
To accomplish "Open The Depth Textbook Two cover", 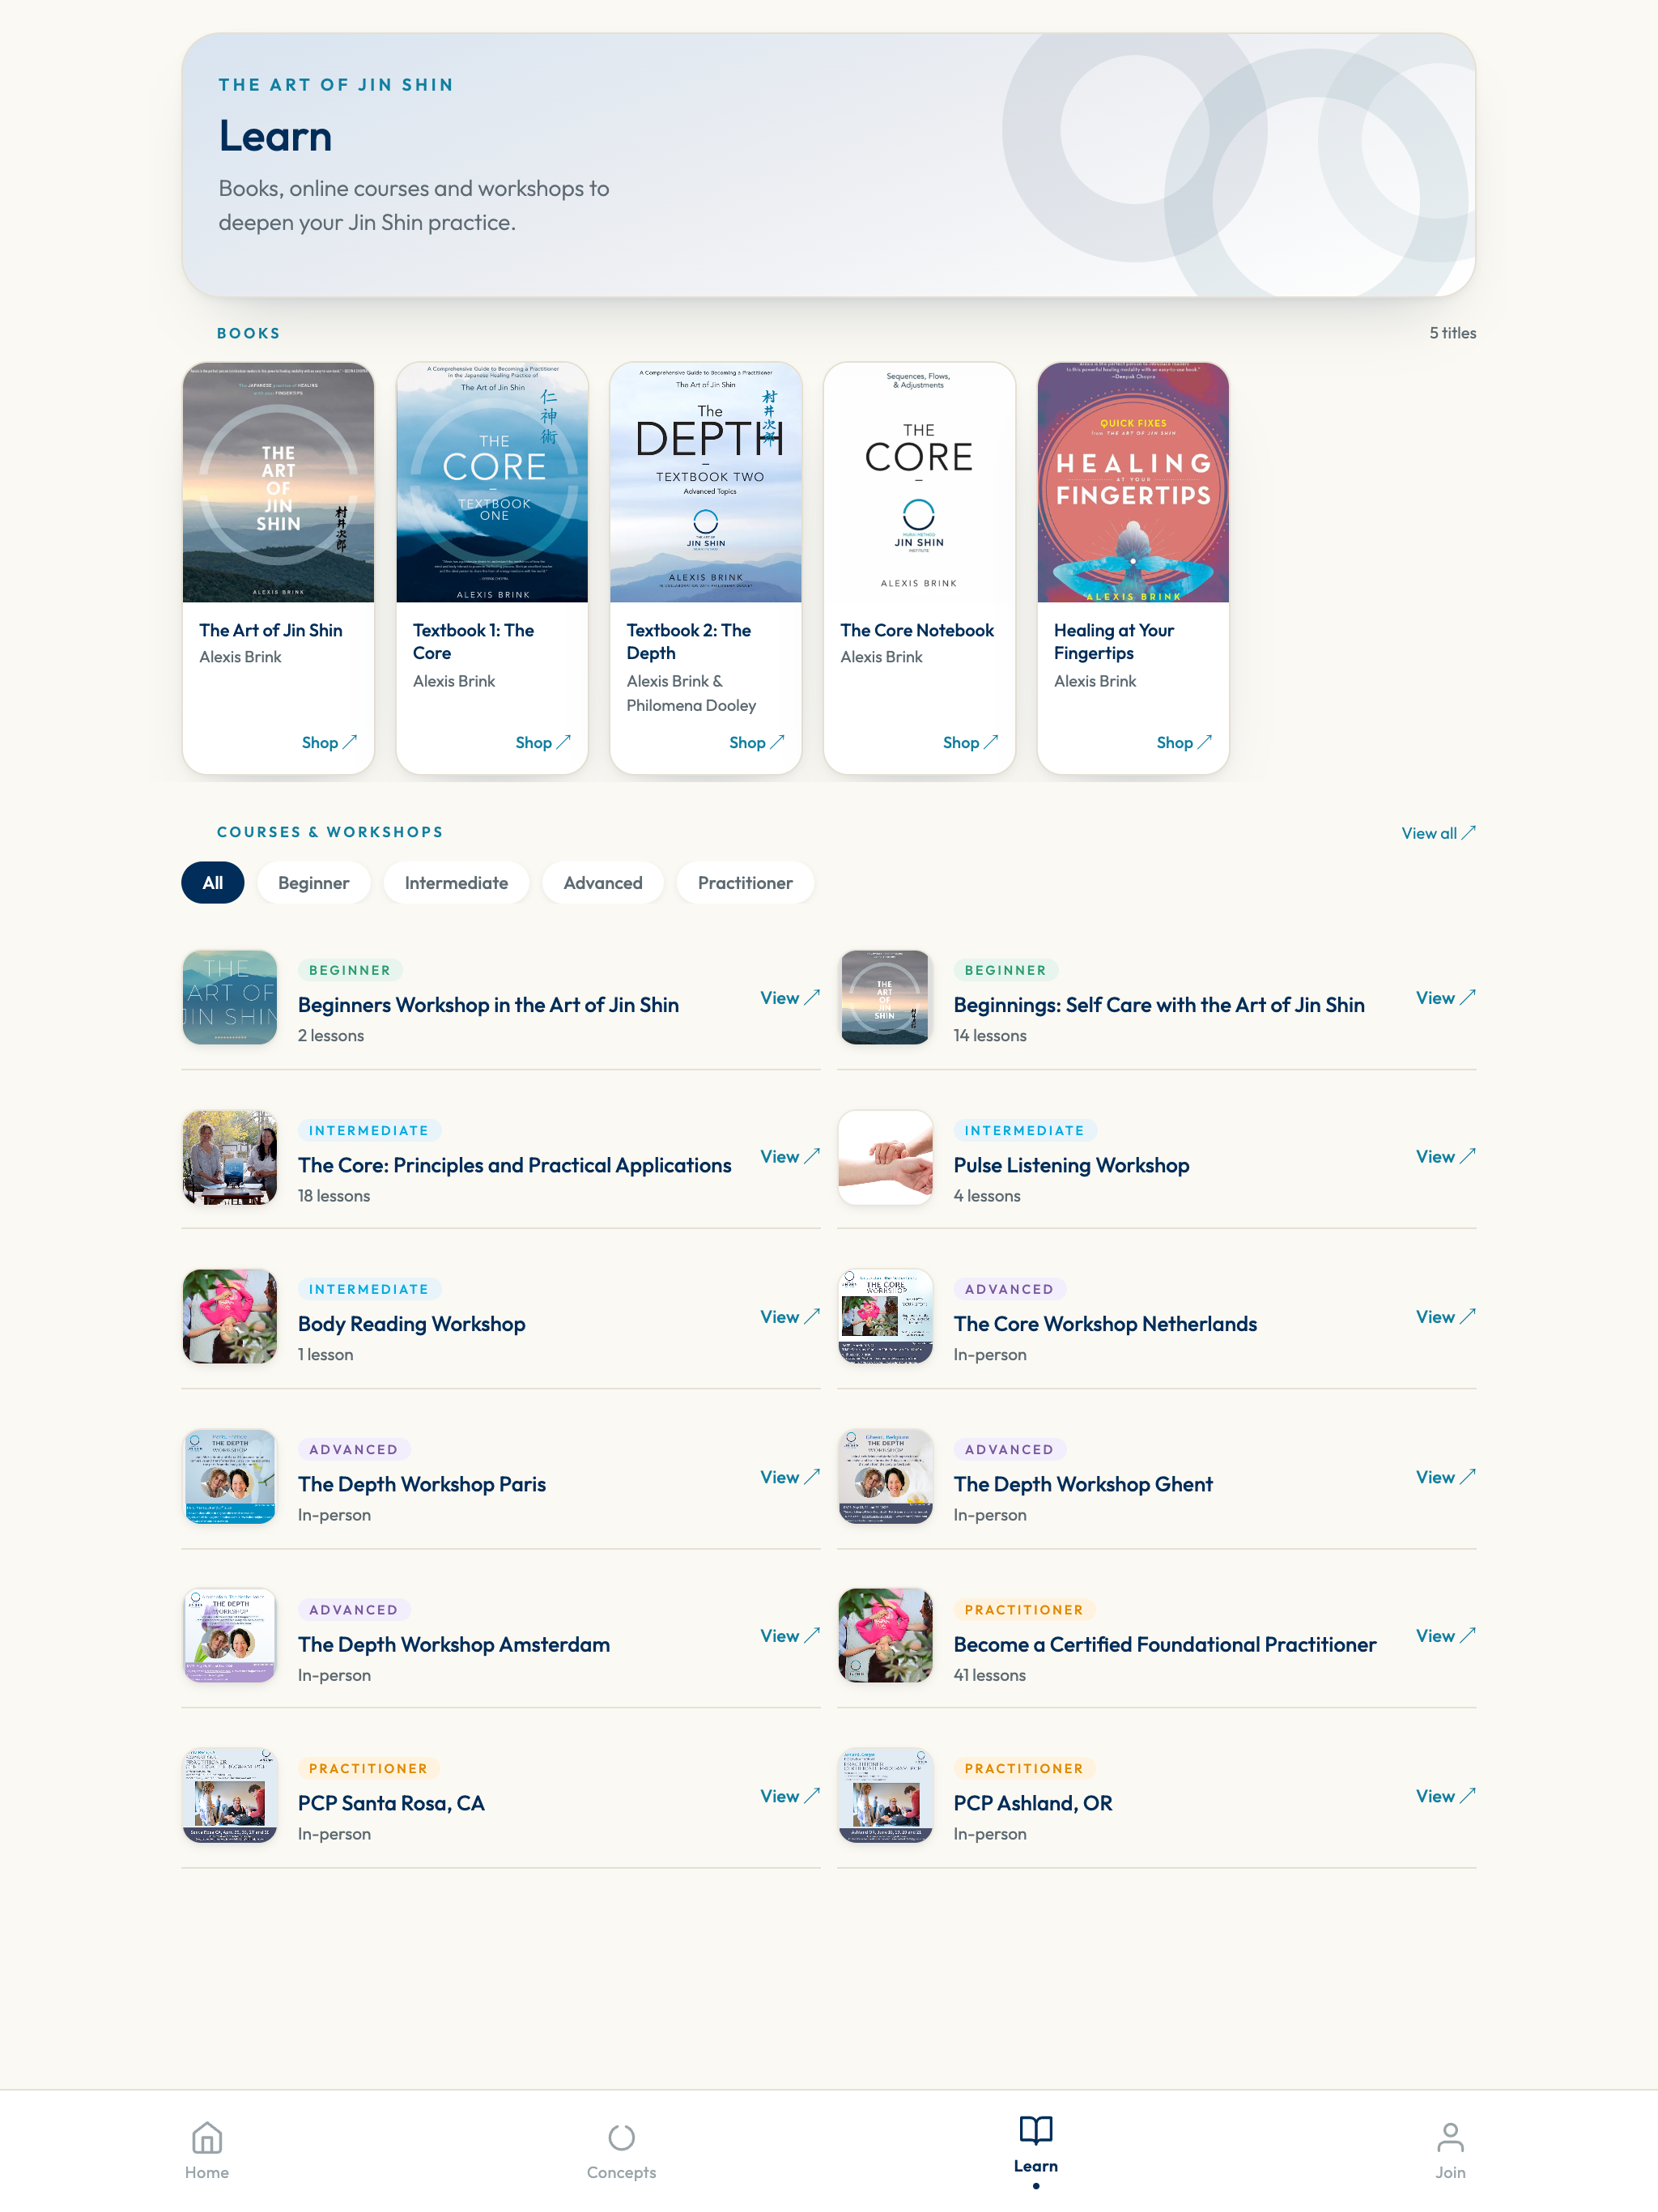I will coord(706,482).
